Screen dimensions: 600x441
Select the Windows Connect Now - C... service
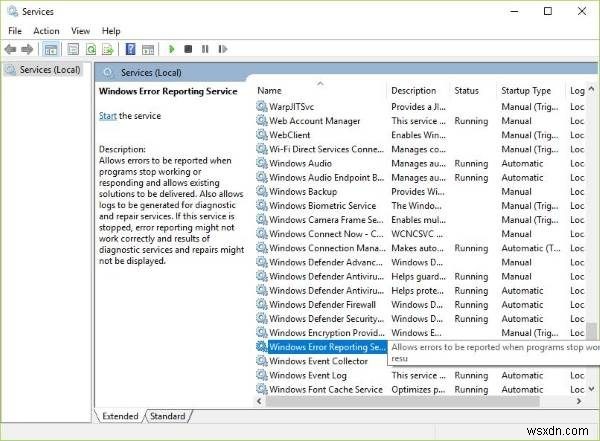point(326,234)
